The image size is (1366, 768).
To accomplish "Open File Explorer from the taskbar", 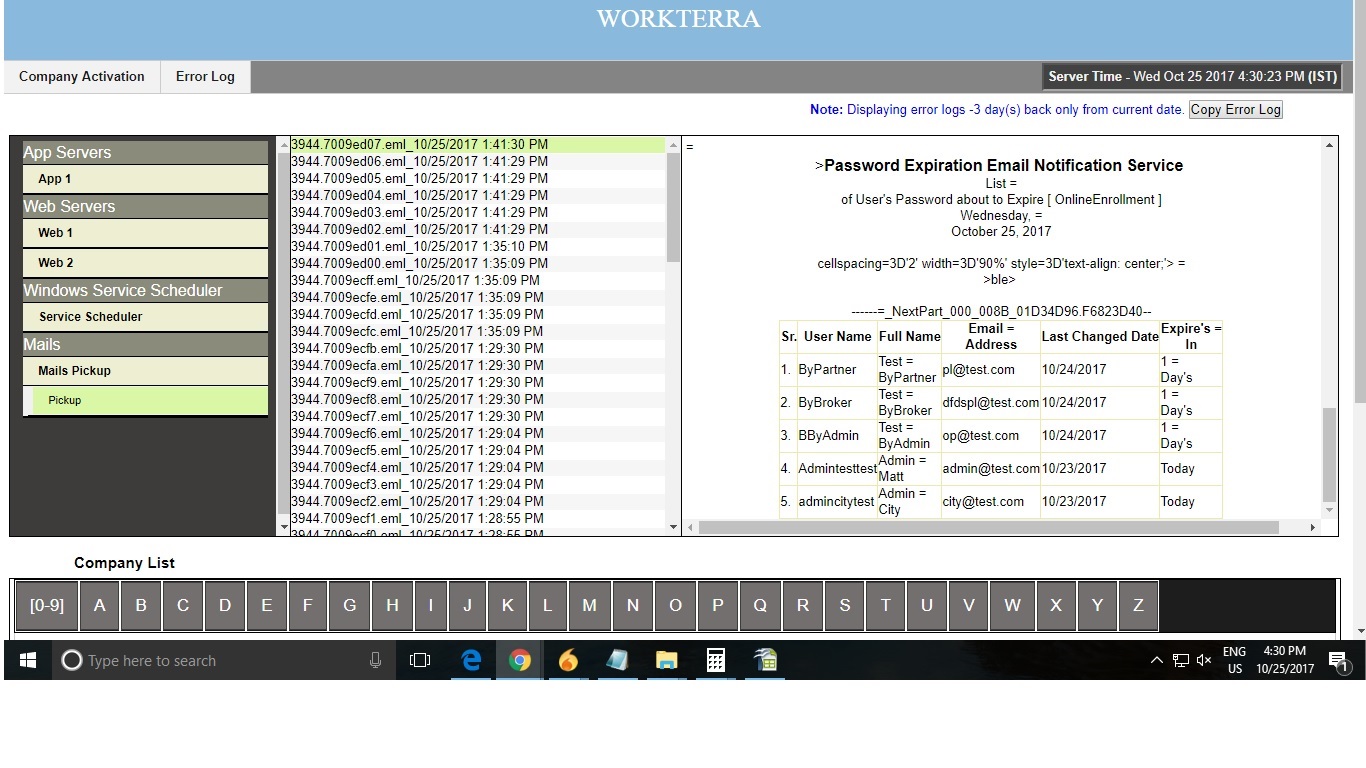I will [x=665, y=660].
